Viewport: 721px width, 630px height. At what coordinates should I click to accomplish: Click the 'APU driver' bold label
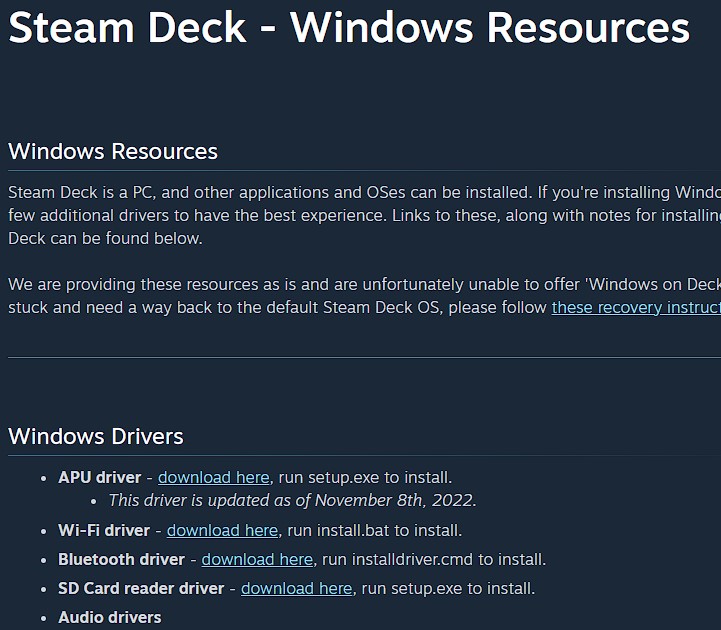[100, 477]
